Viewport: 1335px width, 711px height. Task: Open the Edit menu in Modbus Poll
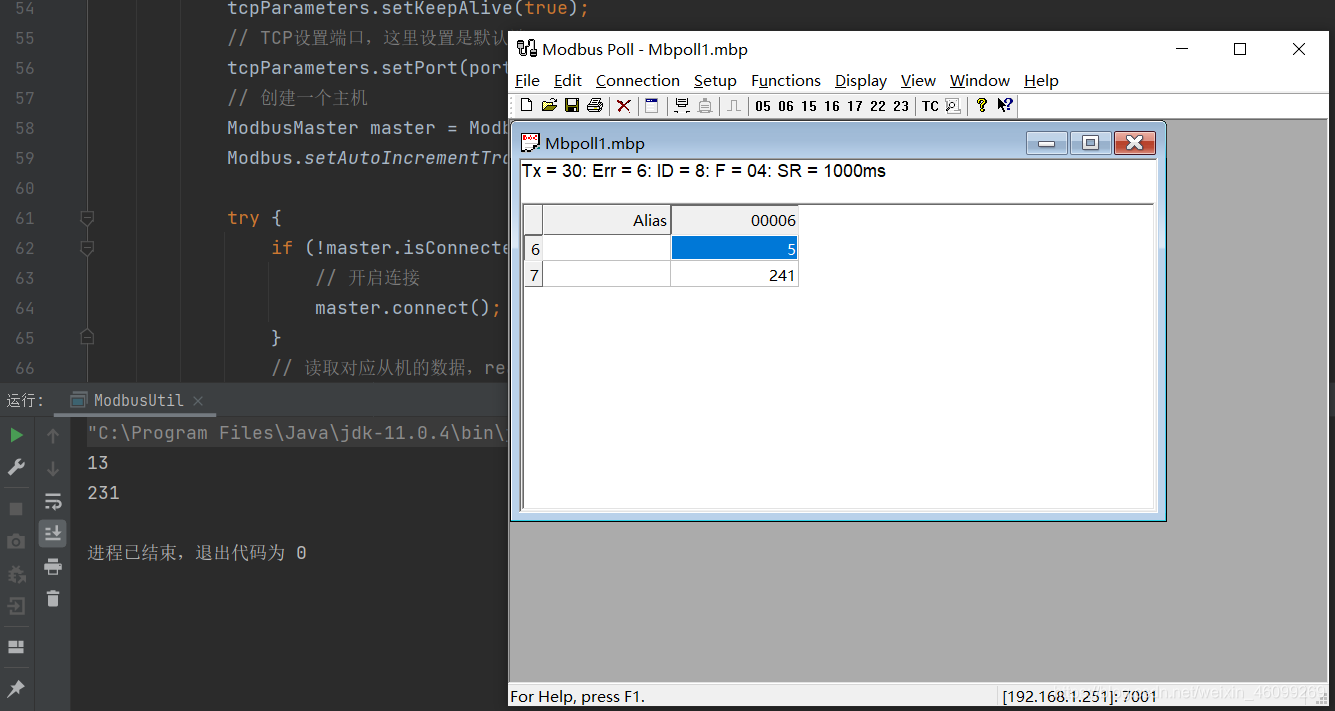pyautogui.click(x=568, y=81)
